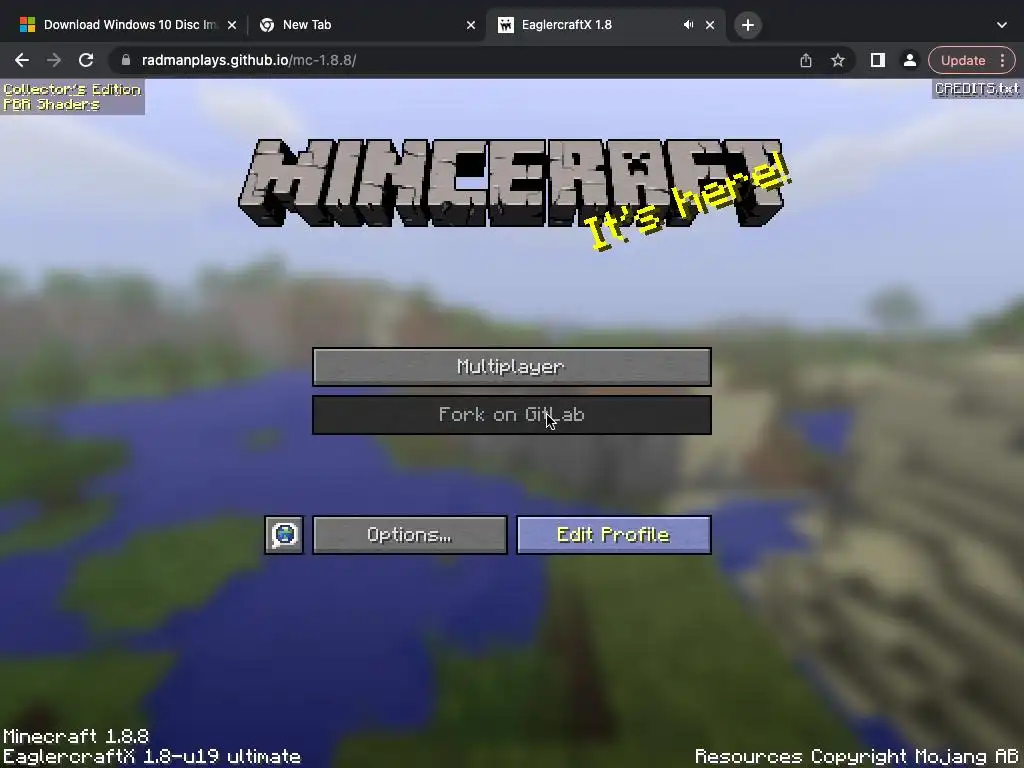1024x768 pixels.
Task: View site security lock info
Action: coord(126,60)
